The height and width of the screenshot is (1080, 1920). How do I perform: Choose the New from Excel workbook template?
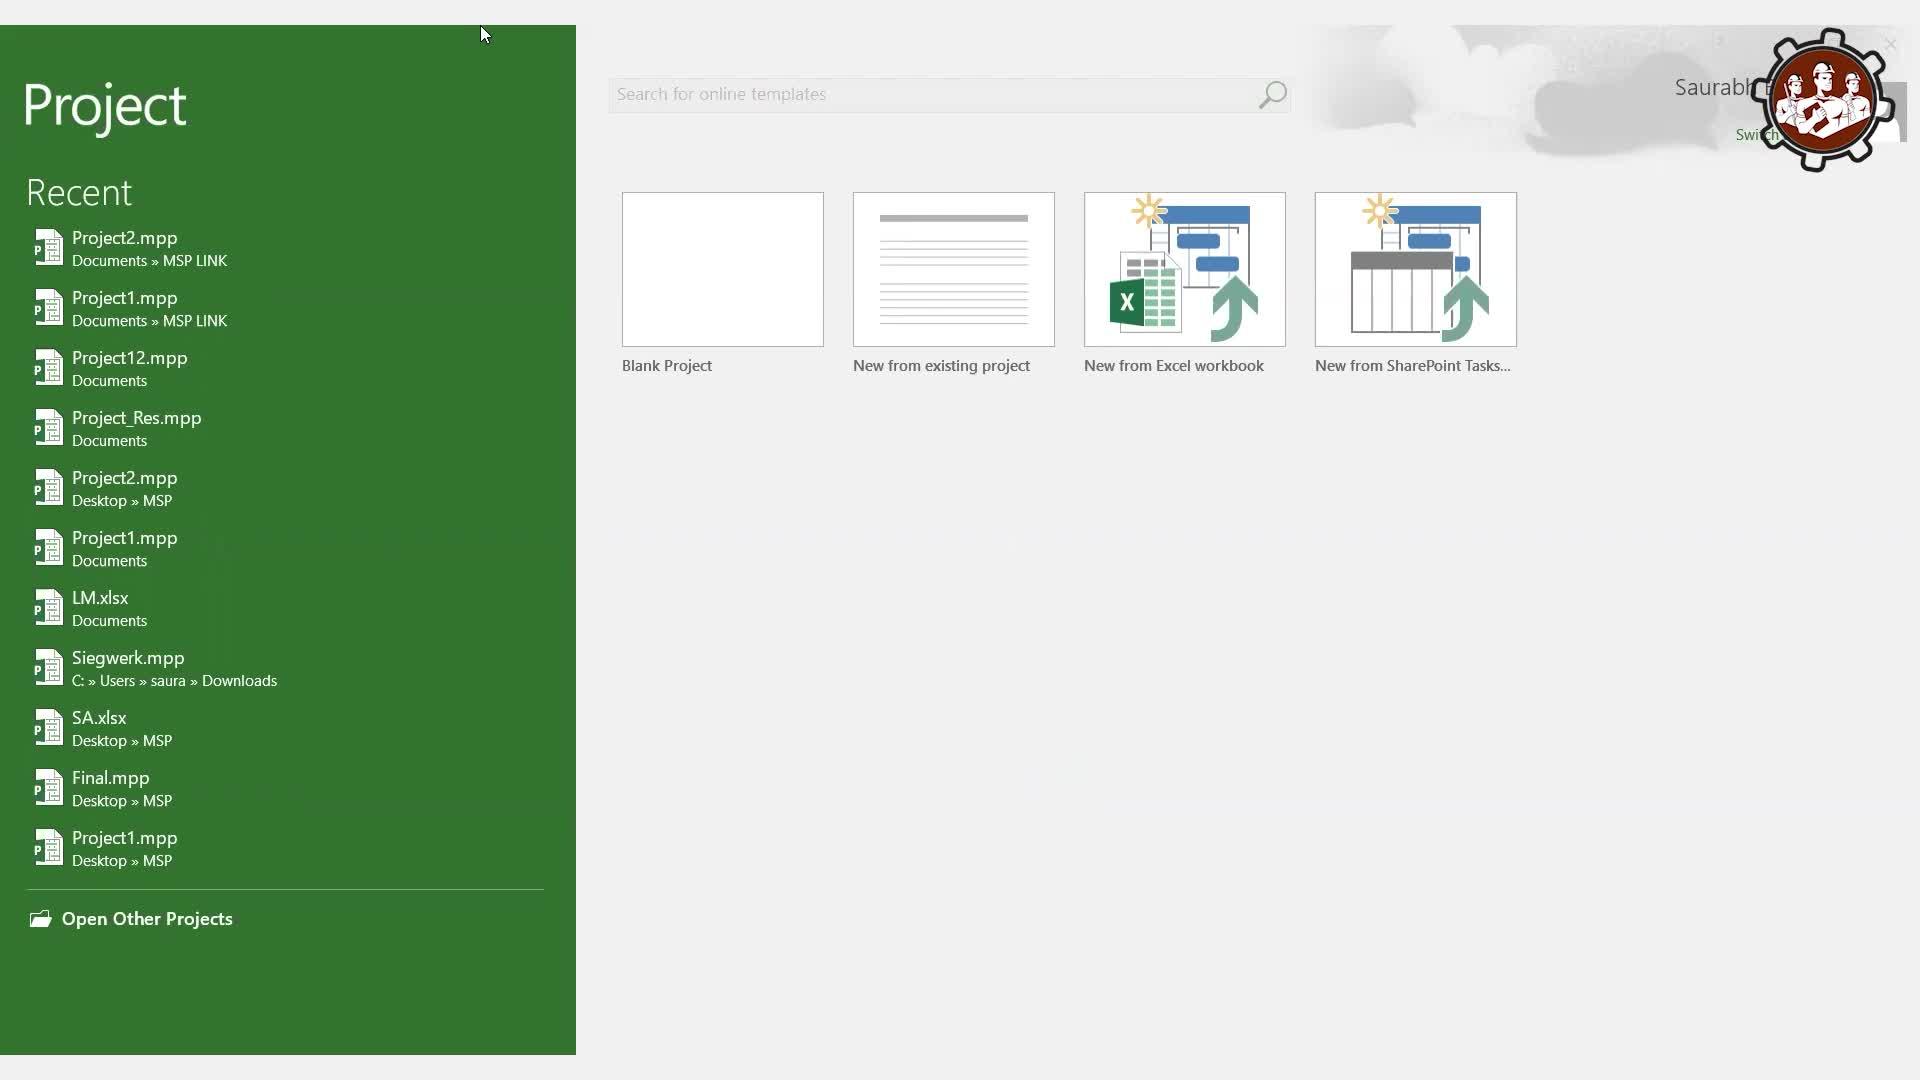pos(1185,270)
